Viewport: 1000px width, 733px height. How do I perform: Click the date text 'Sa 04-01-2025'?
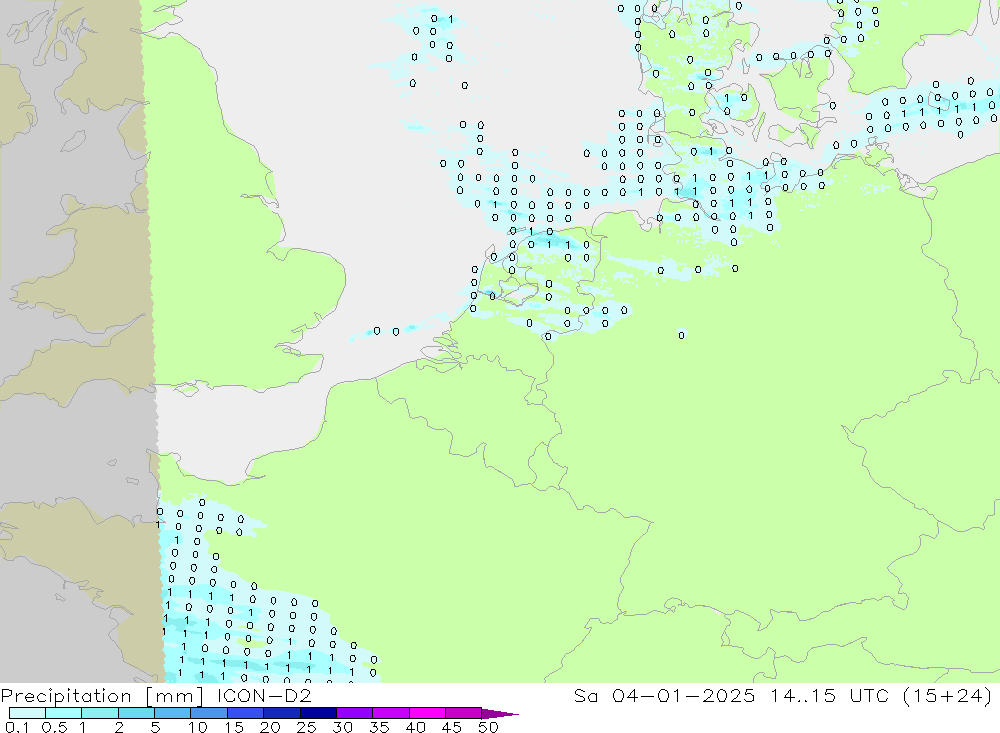pyautogui.click(x=664, y=695)
